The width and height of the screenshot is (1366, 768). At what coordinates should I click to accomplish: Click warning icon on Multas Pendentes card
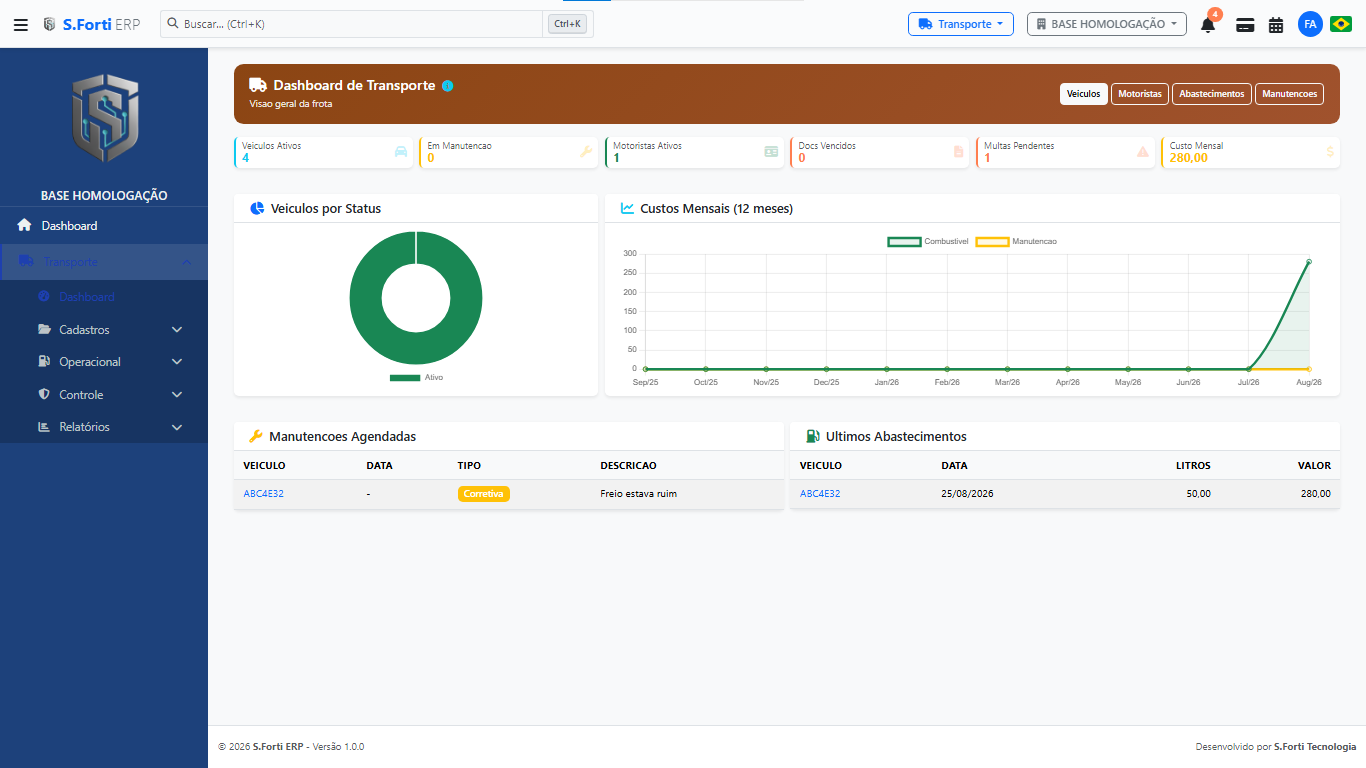(1143, 152)
